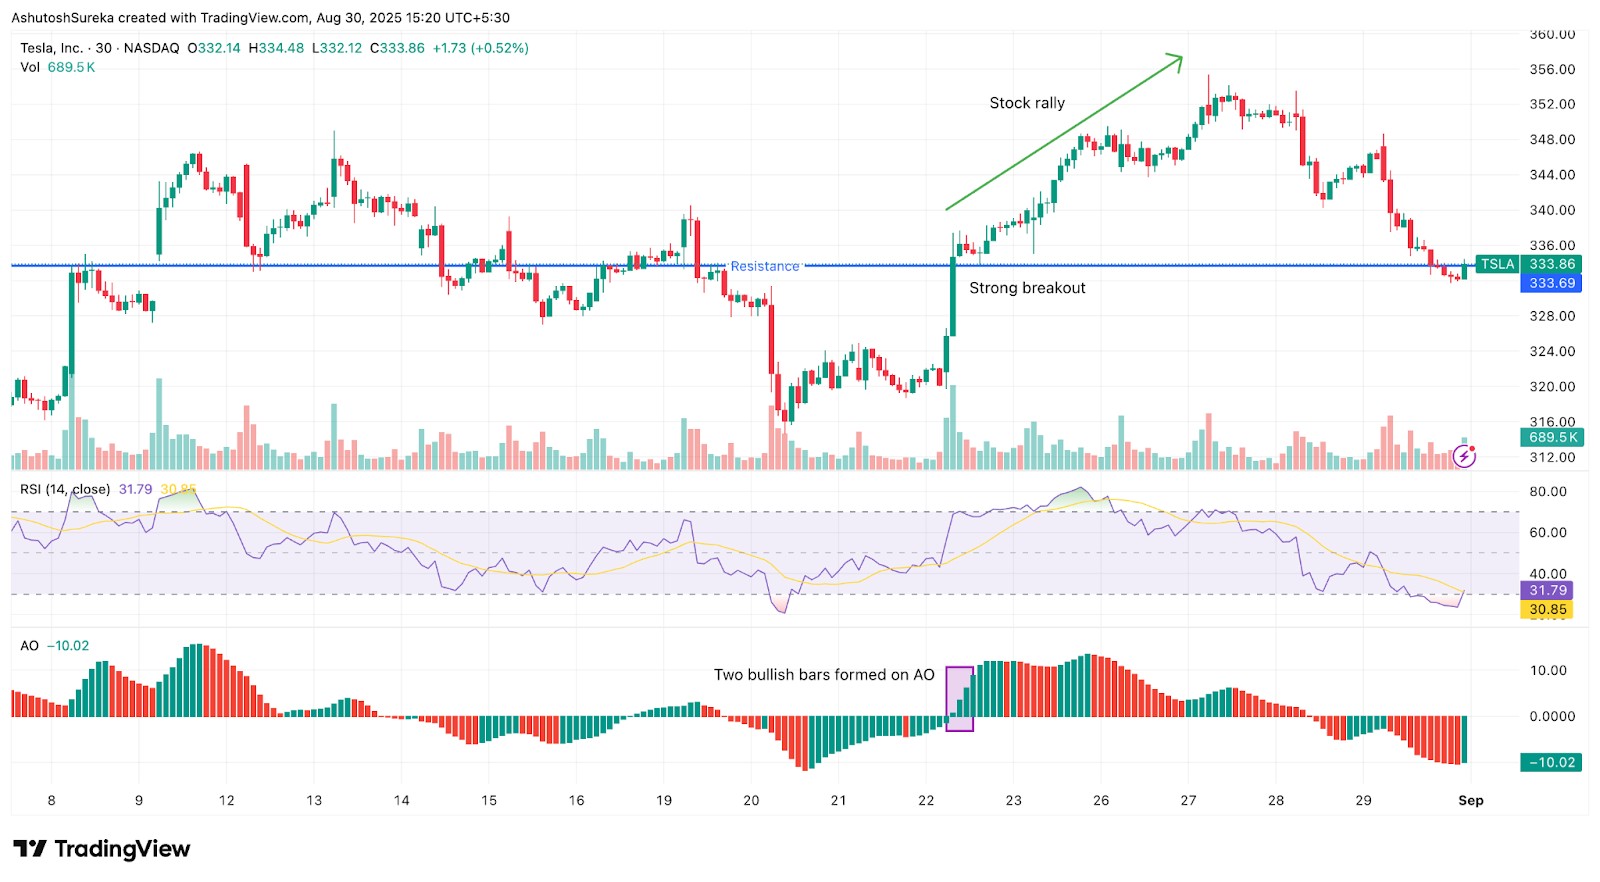Click the TradingView logo at the bottom
Image resolution: width=1600 pixels, height=882 pixels.
coord(101,849)
